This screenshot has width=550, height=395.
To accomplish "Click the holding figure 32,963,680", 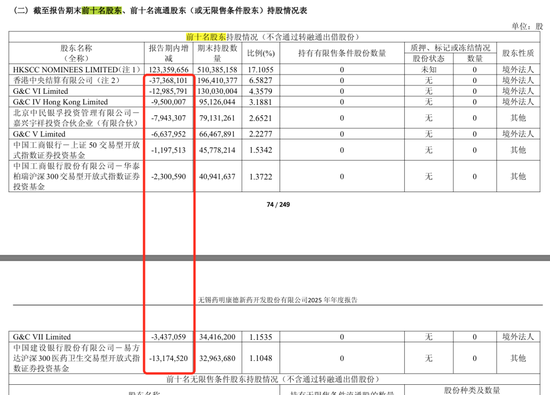I will [217, 358].
